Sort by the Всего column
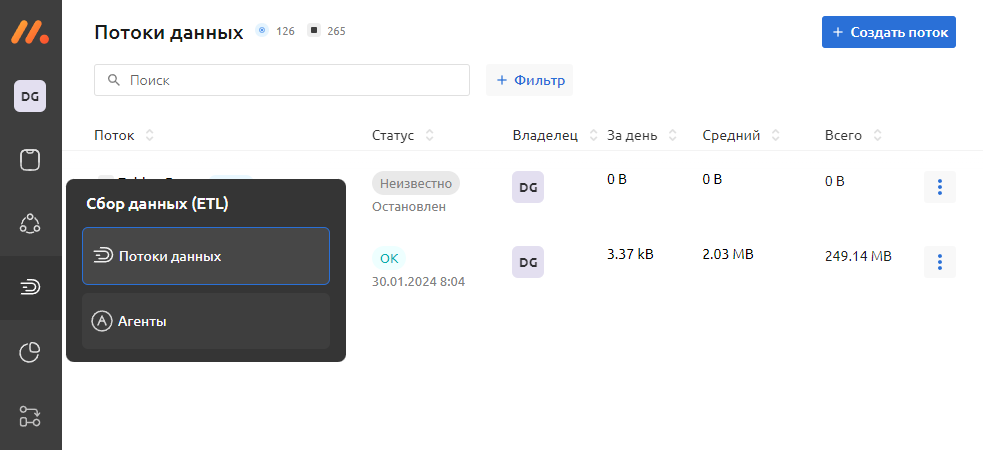The image size is (983, 450). point(877,135)
